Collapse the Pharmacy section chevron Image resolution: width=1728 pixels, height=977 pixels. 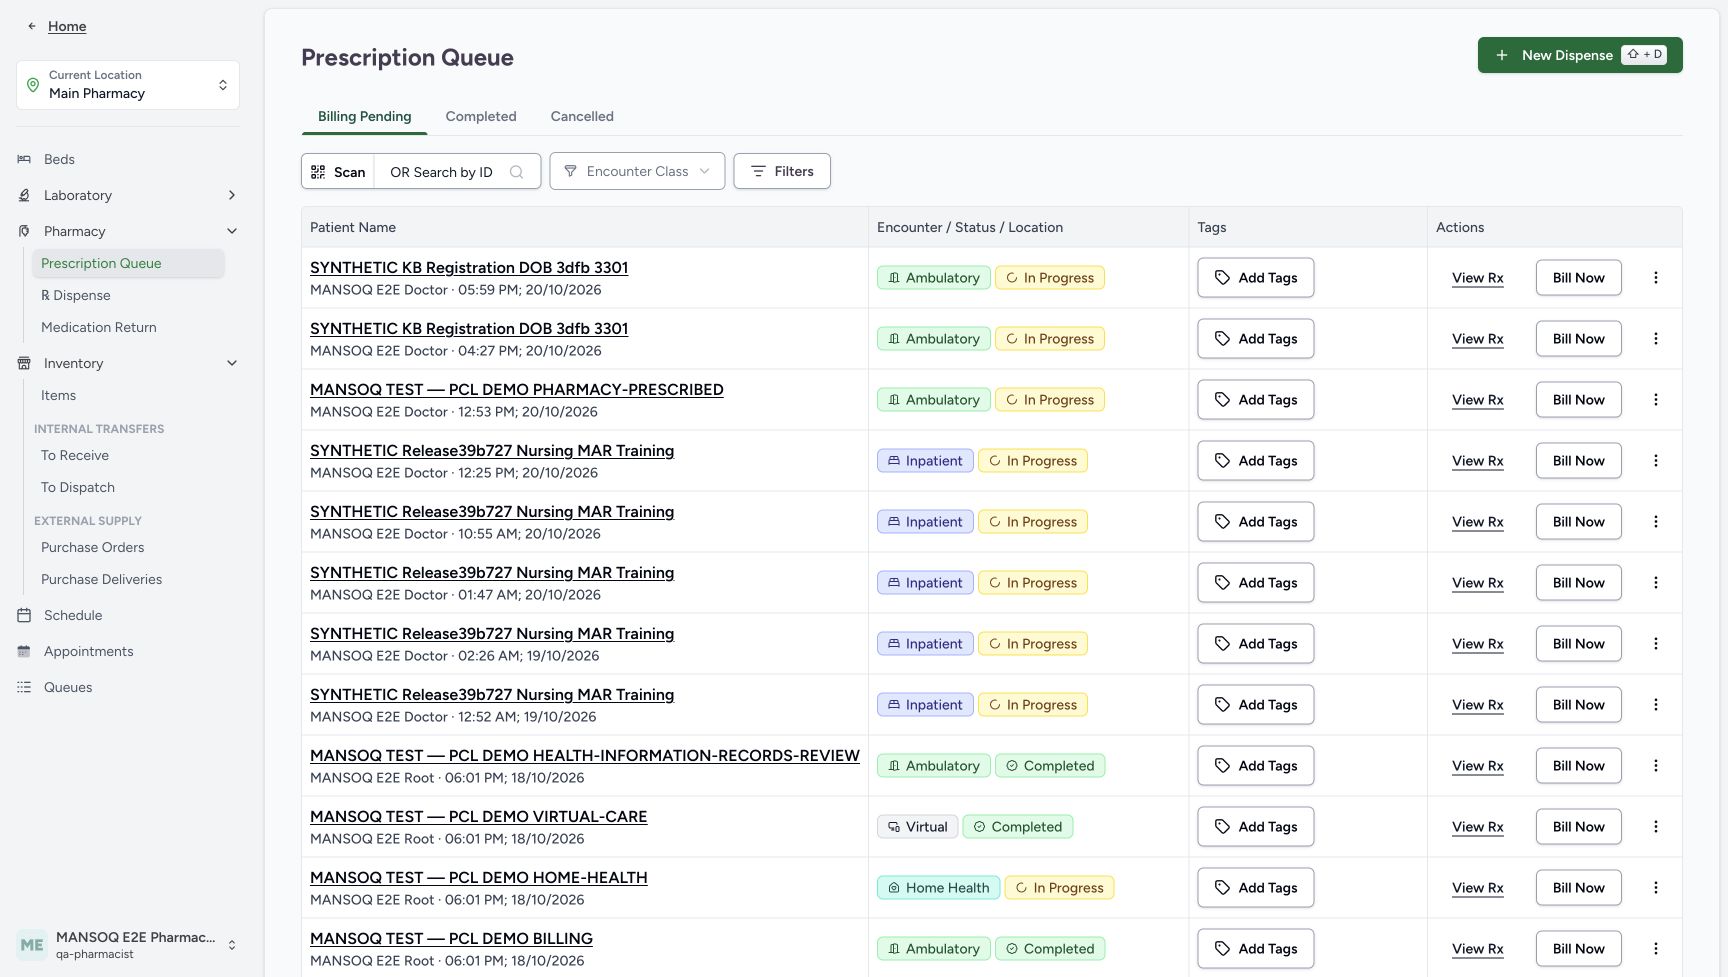tap(232, 231)
